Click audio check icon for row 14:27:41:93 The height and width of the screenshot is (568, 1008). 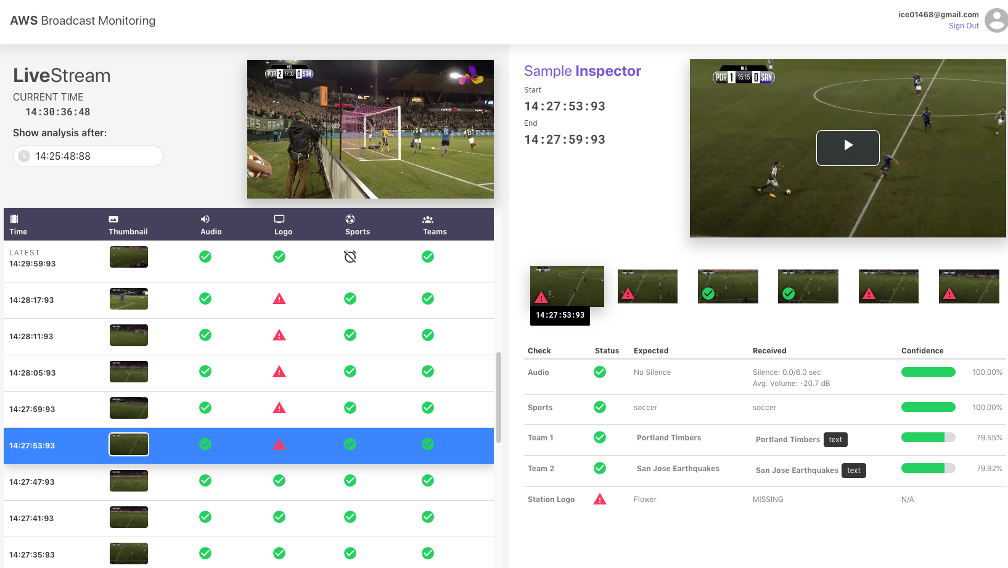205,517
